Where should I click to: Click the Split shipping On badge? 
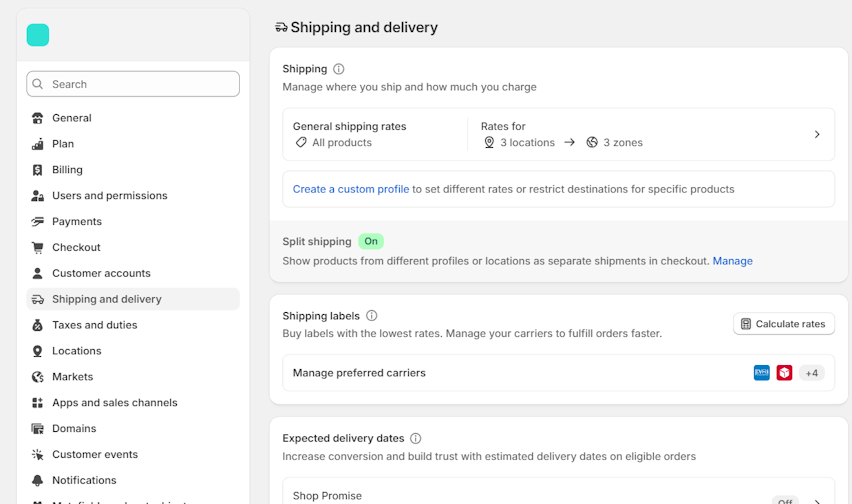(x=371, y=241)
